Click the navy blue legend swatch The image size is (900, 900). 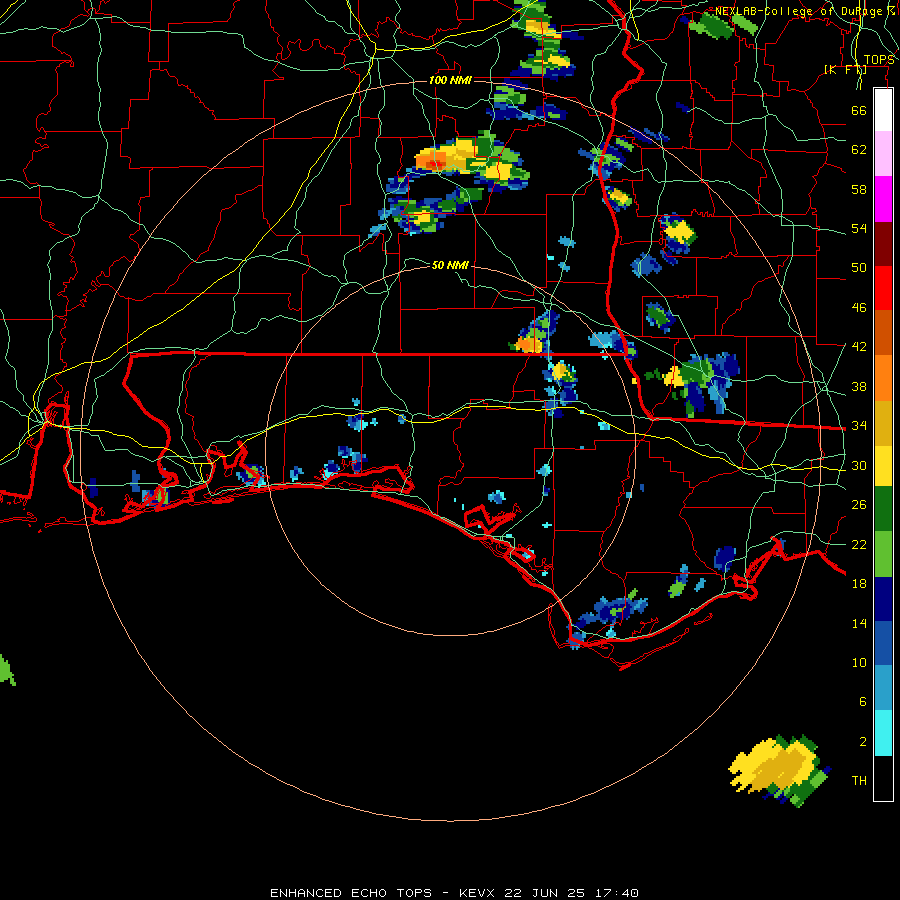883,599
